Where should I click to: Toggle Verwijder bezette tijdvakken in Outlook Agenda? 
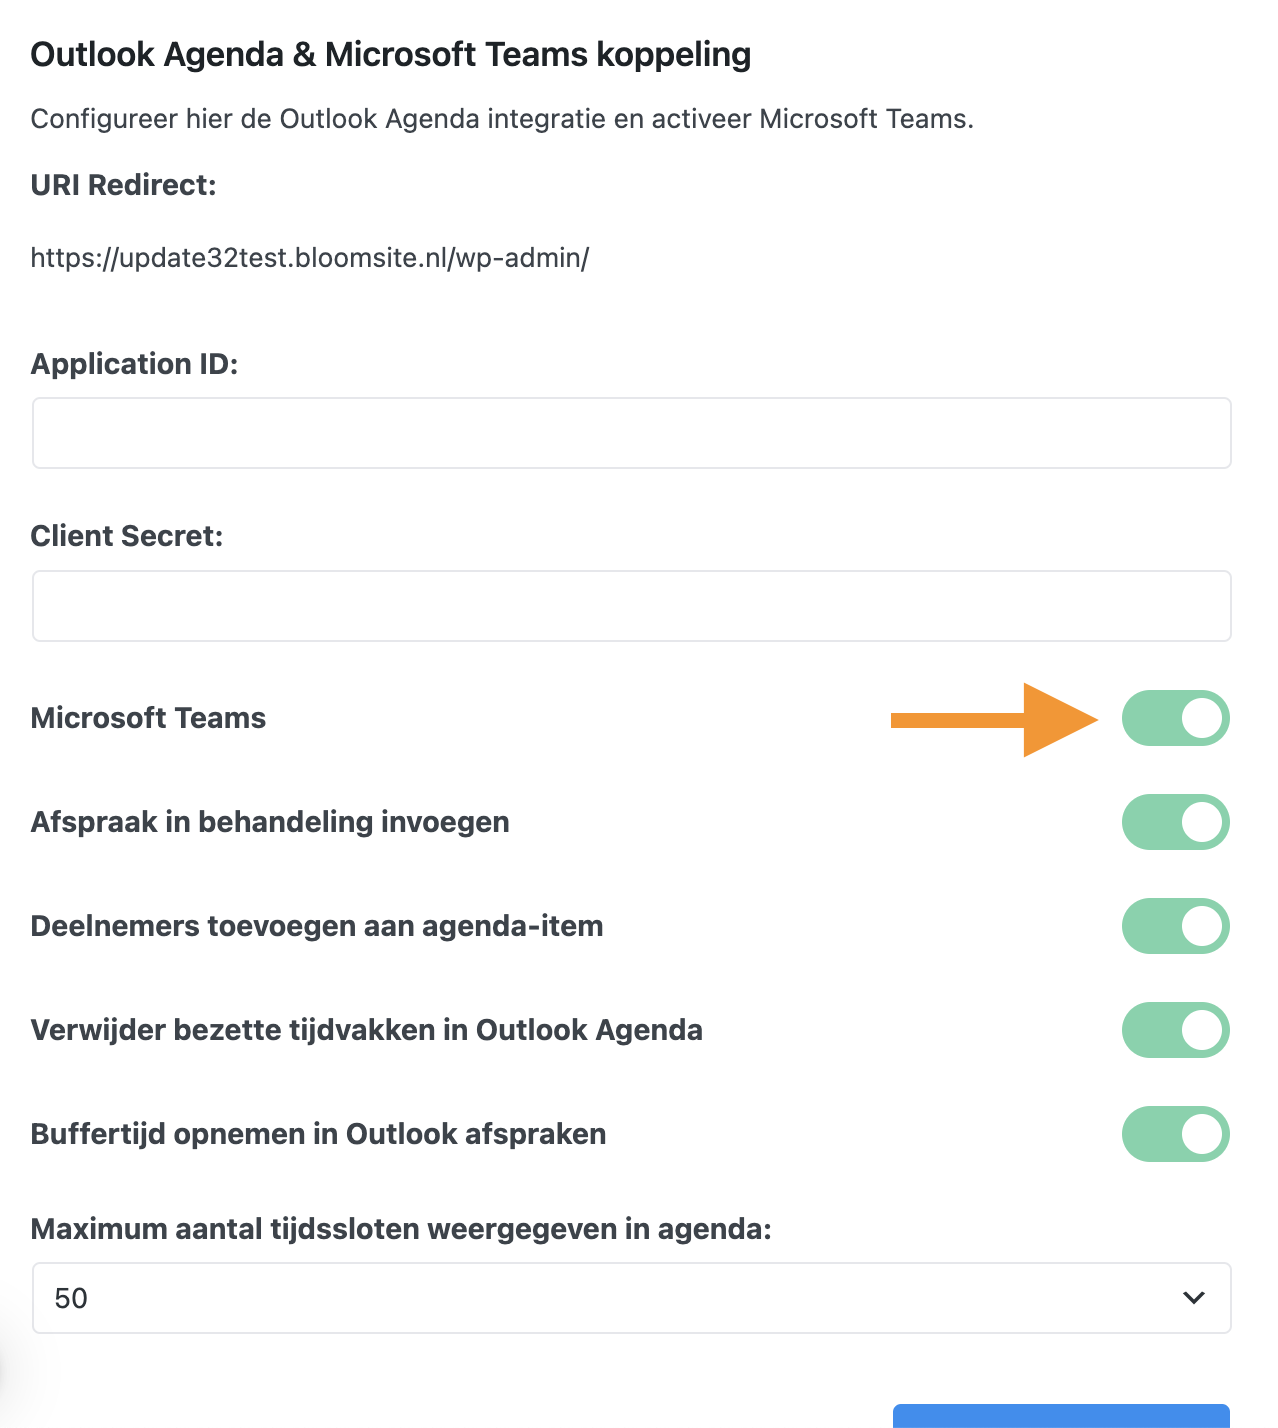pos(1175,1030)
